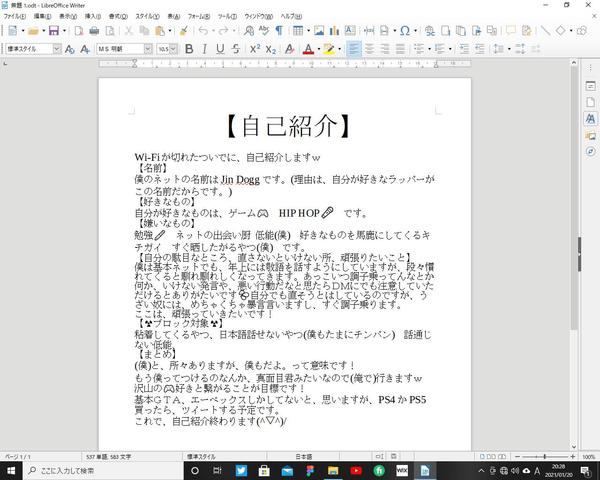Screen dimensions: 600x480
Task: Export directly as PDF icon
Action: 79,31
